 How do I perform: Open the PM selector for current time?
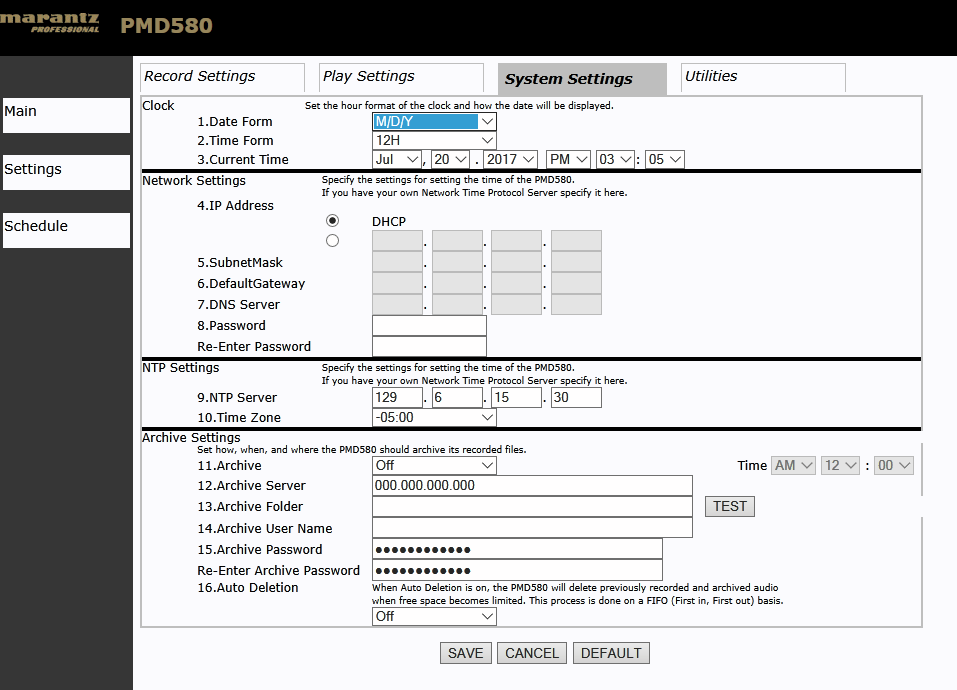click(x=568, y=159)
